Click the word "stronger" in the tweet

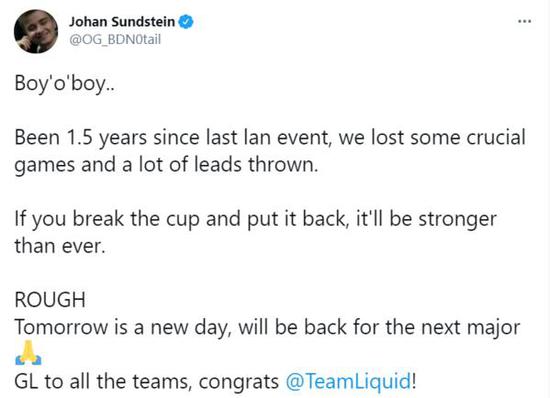(458, 220)
